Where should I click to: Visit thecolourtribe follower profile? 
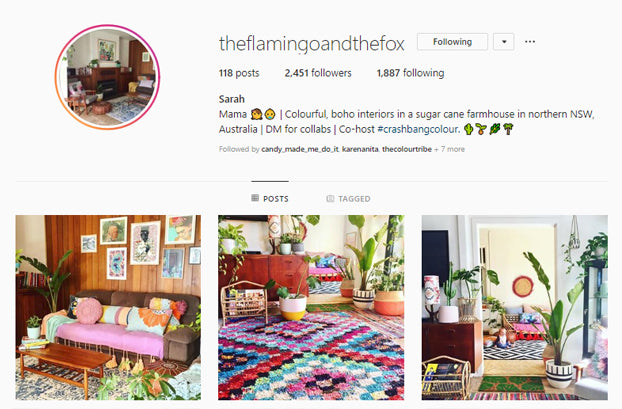407,149
